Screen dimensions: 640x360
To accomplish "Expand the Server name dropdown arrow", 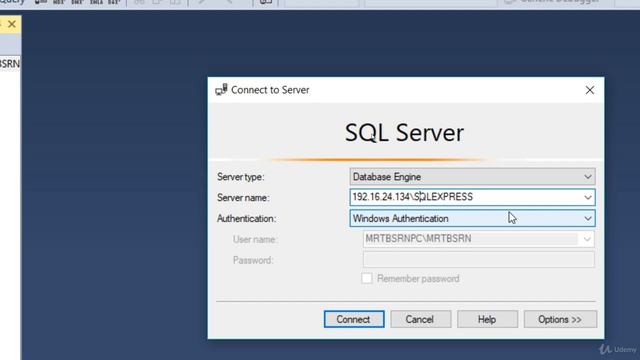I will pos(587,198).
